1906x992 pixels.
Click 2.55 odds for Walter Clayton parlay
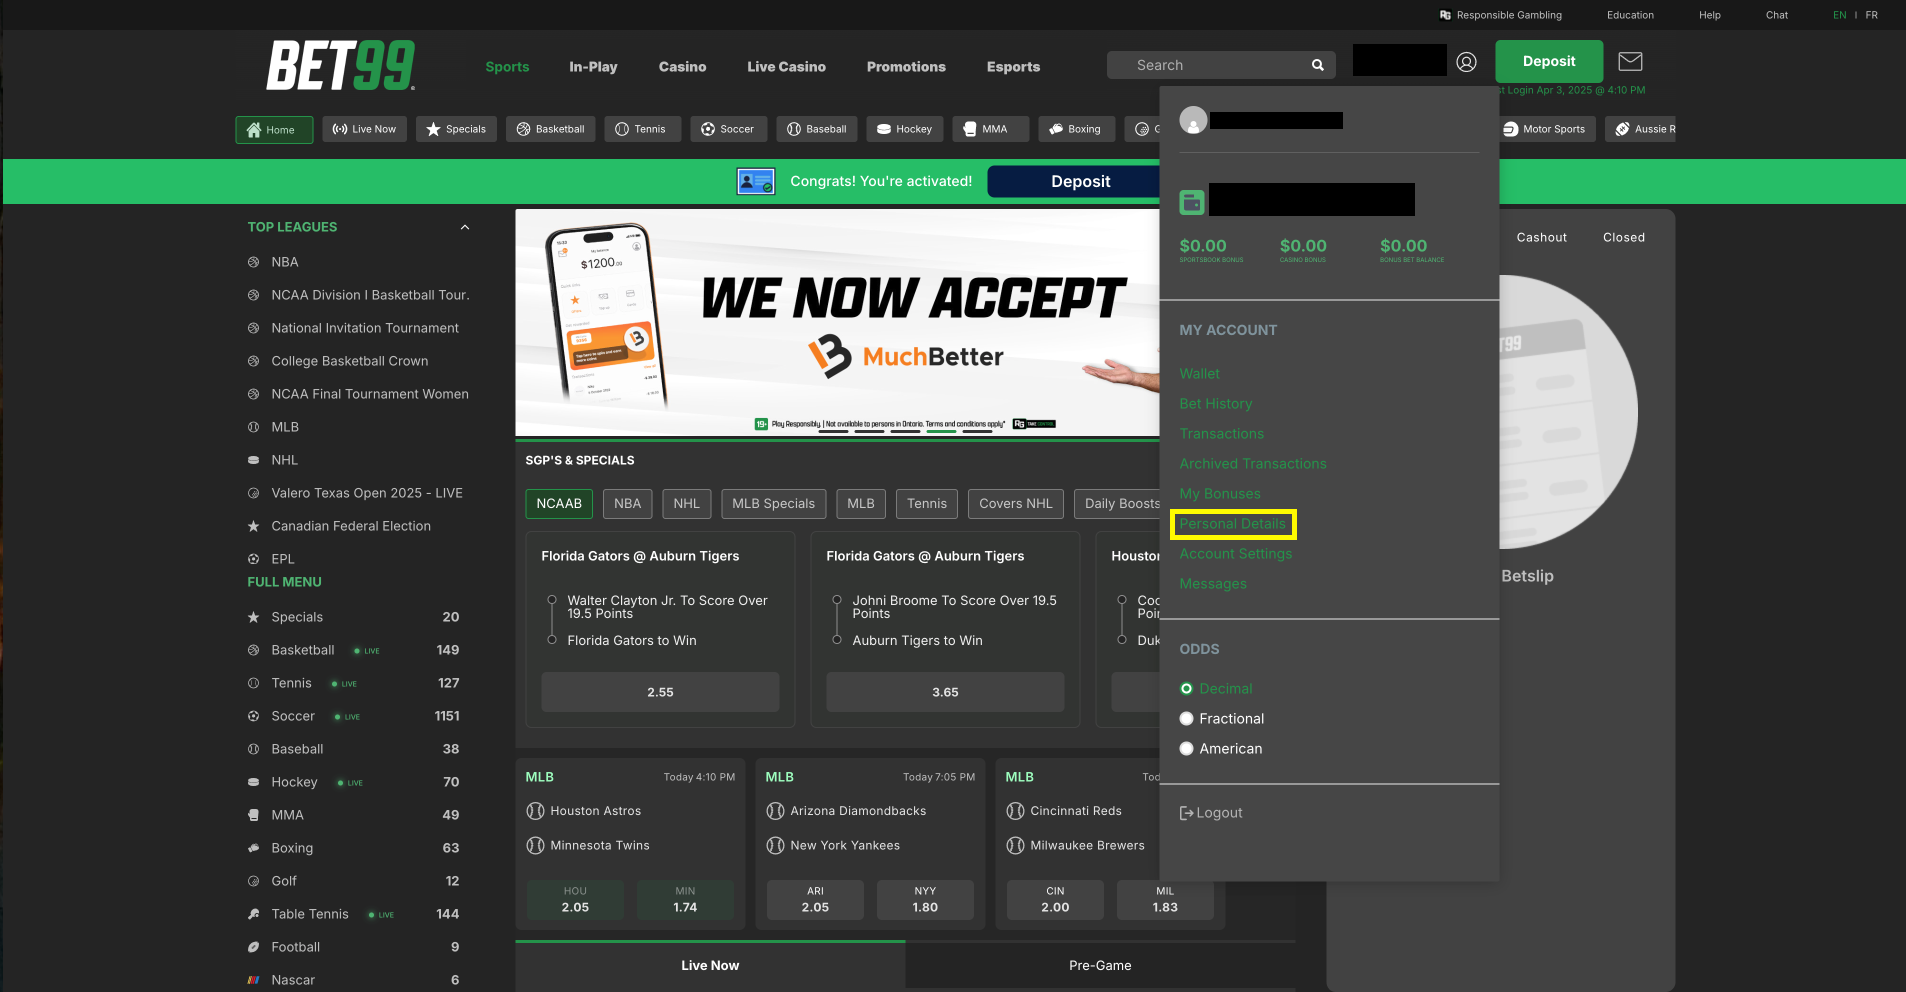[660, 692]
